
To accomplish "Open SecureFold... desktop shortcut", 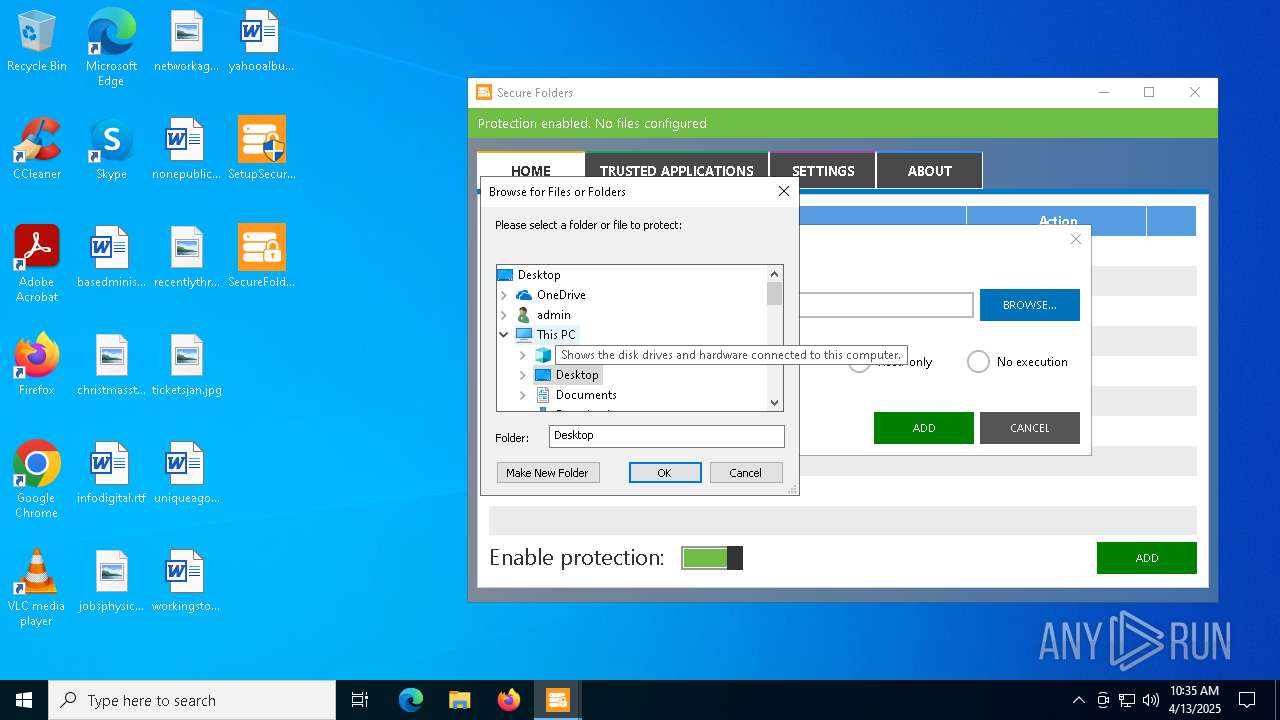I will click(x=260, y=258).
